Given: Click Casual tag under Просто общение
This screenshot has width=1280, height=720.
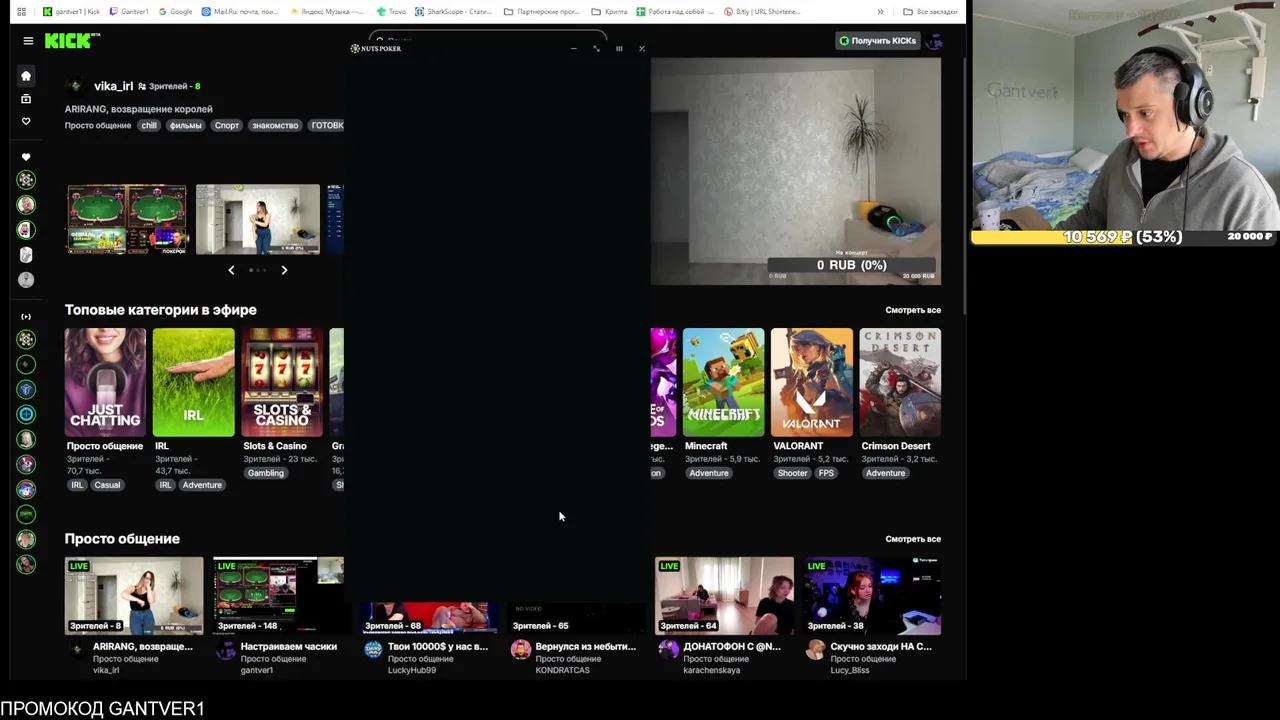Looking at the screenshot, I should tap(107, 485).
